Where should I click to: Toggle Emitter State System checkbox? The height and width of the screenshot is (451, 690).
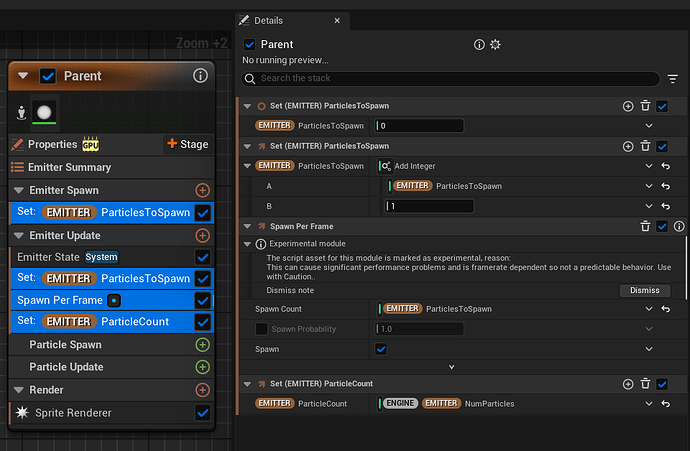(x=203, y=257)
